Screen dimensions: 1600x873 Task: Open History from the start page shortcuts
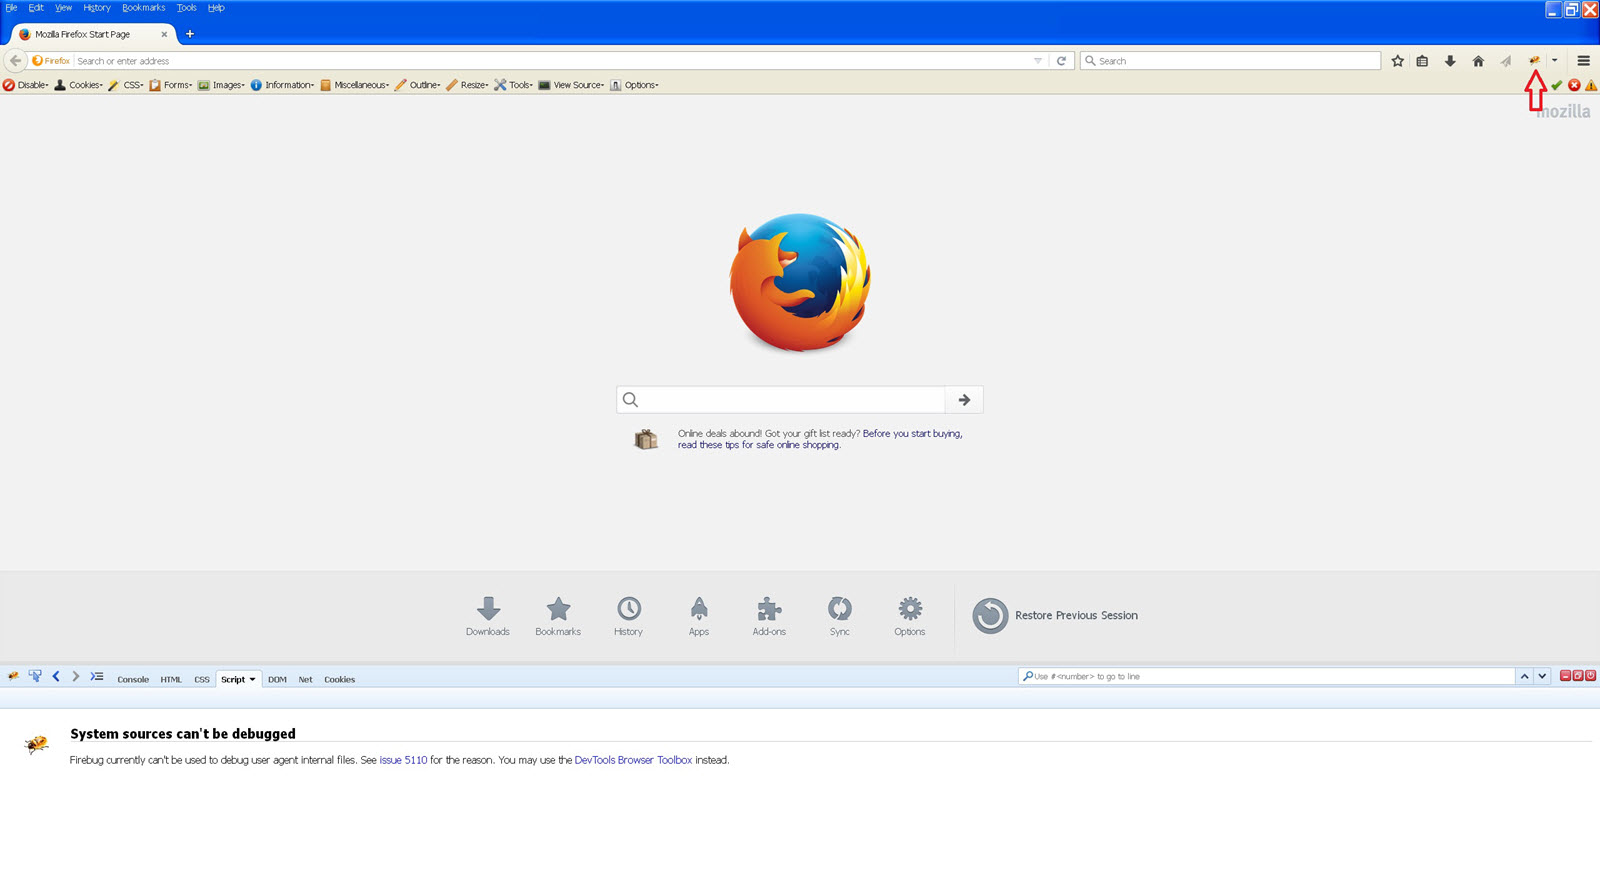coord(628,616)
